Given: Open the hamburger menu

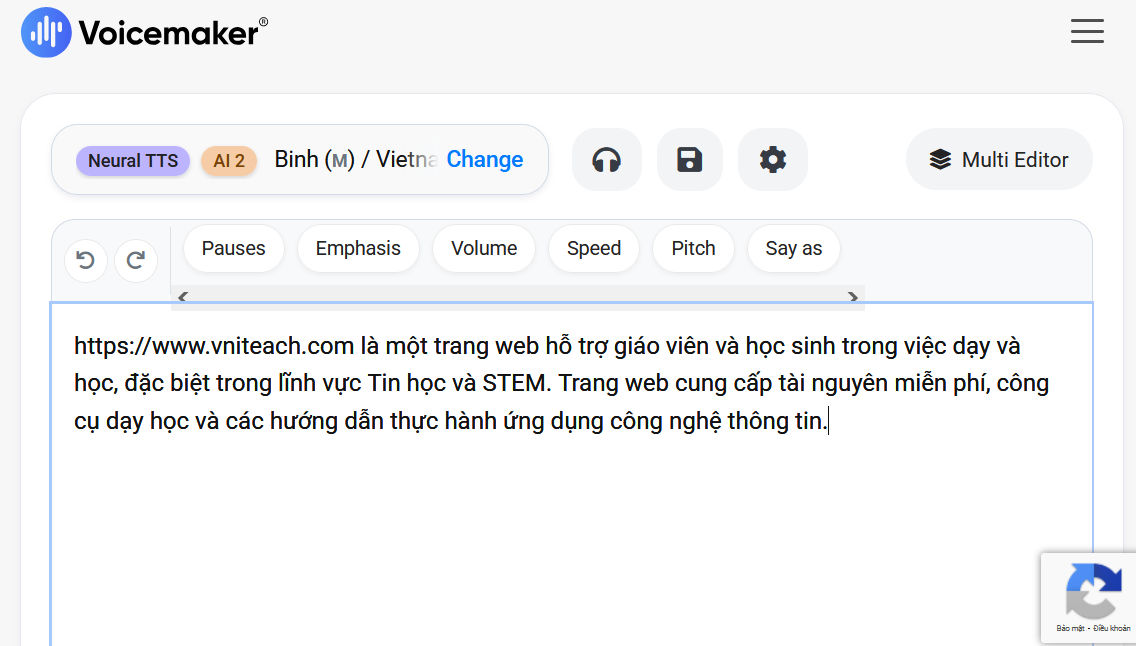Looking at the screenshot, I should tap(1087, 31).
